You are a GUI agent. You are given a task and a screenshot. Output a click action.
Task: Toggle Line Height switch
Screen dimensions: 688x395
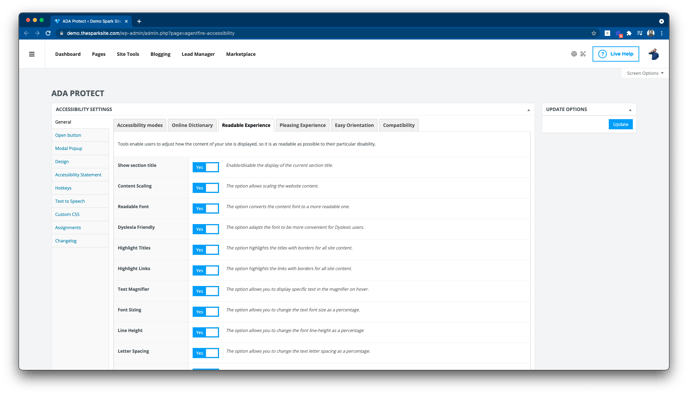[x=205, y=332]
